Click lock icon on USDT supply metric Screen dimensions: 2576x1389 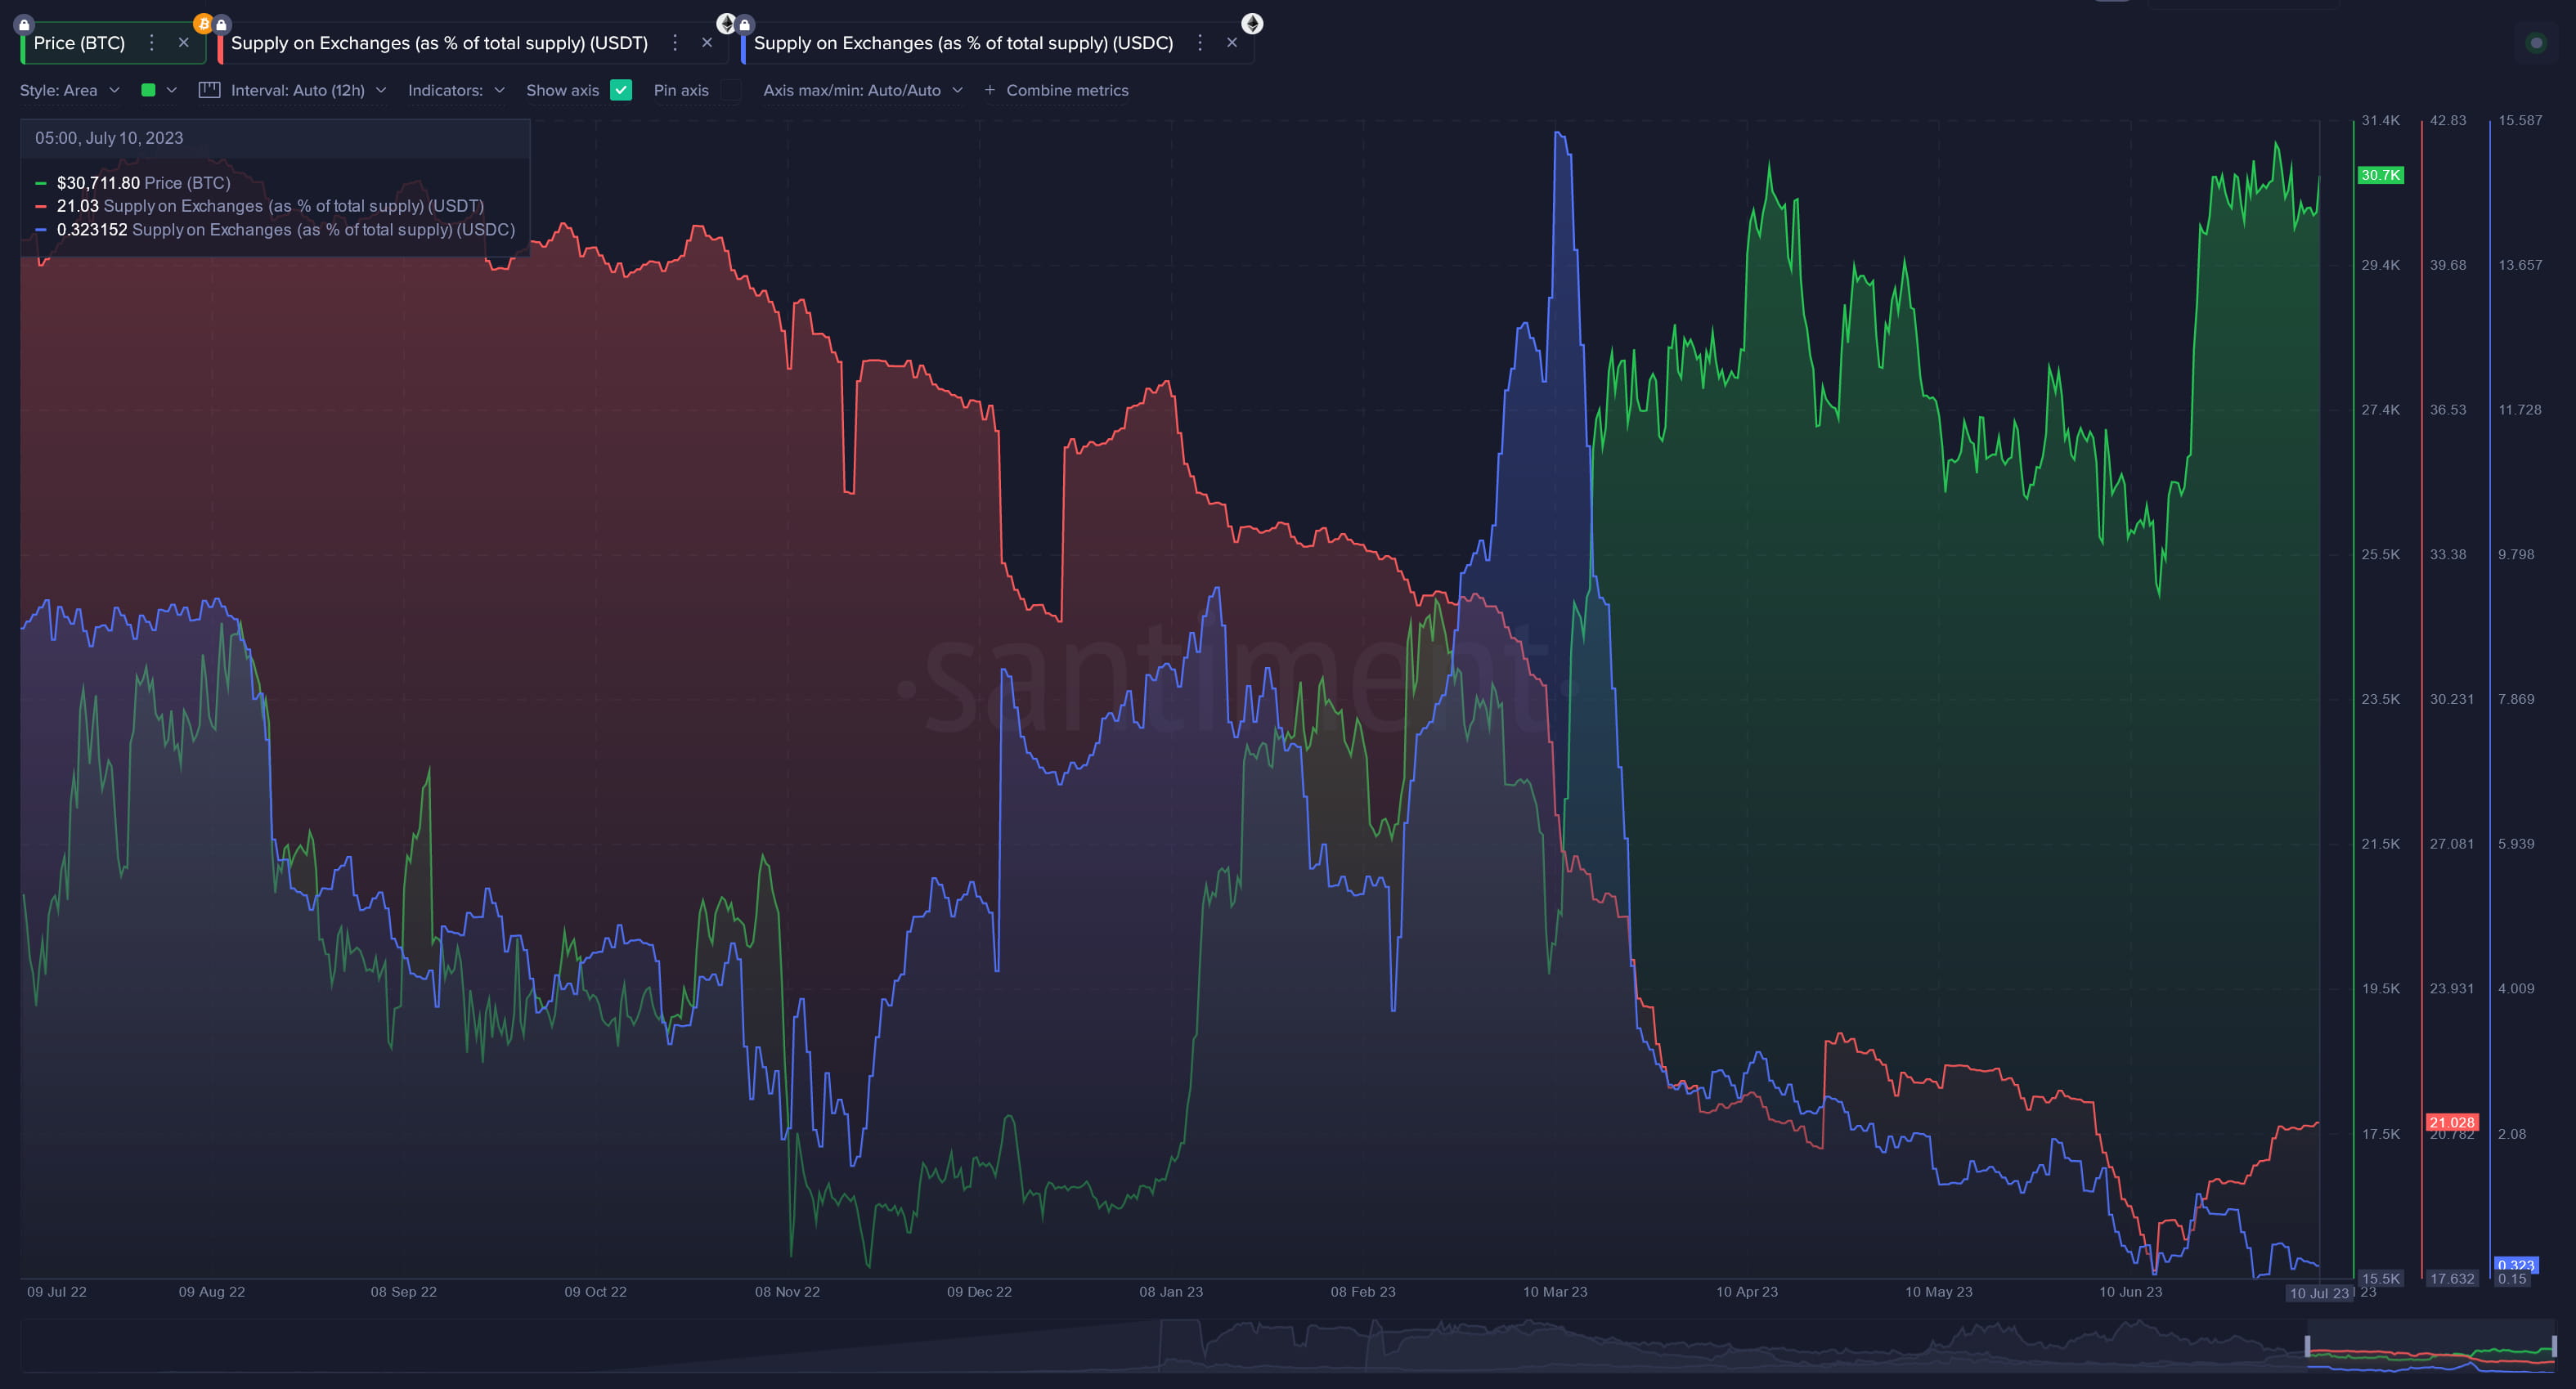coord(221,24)
